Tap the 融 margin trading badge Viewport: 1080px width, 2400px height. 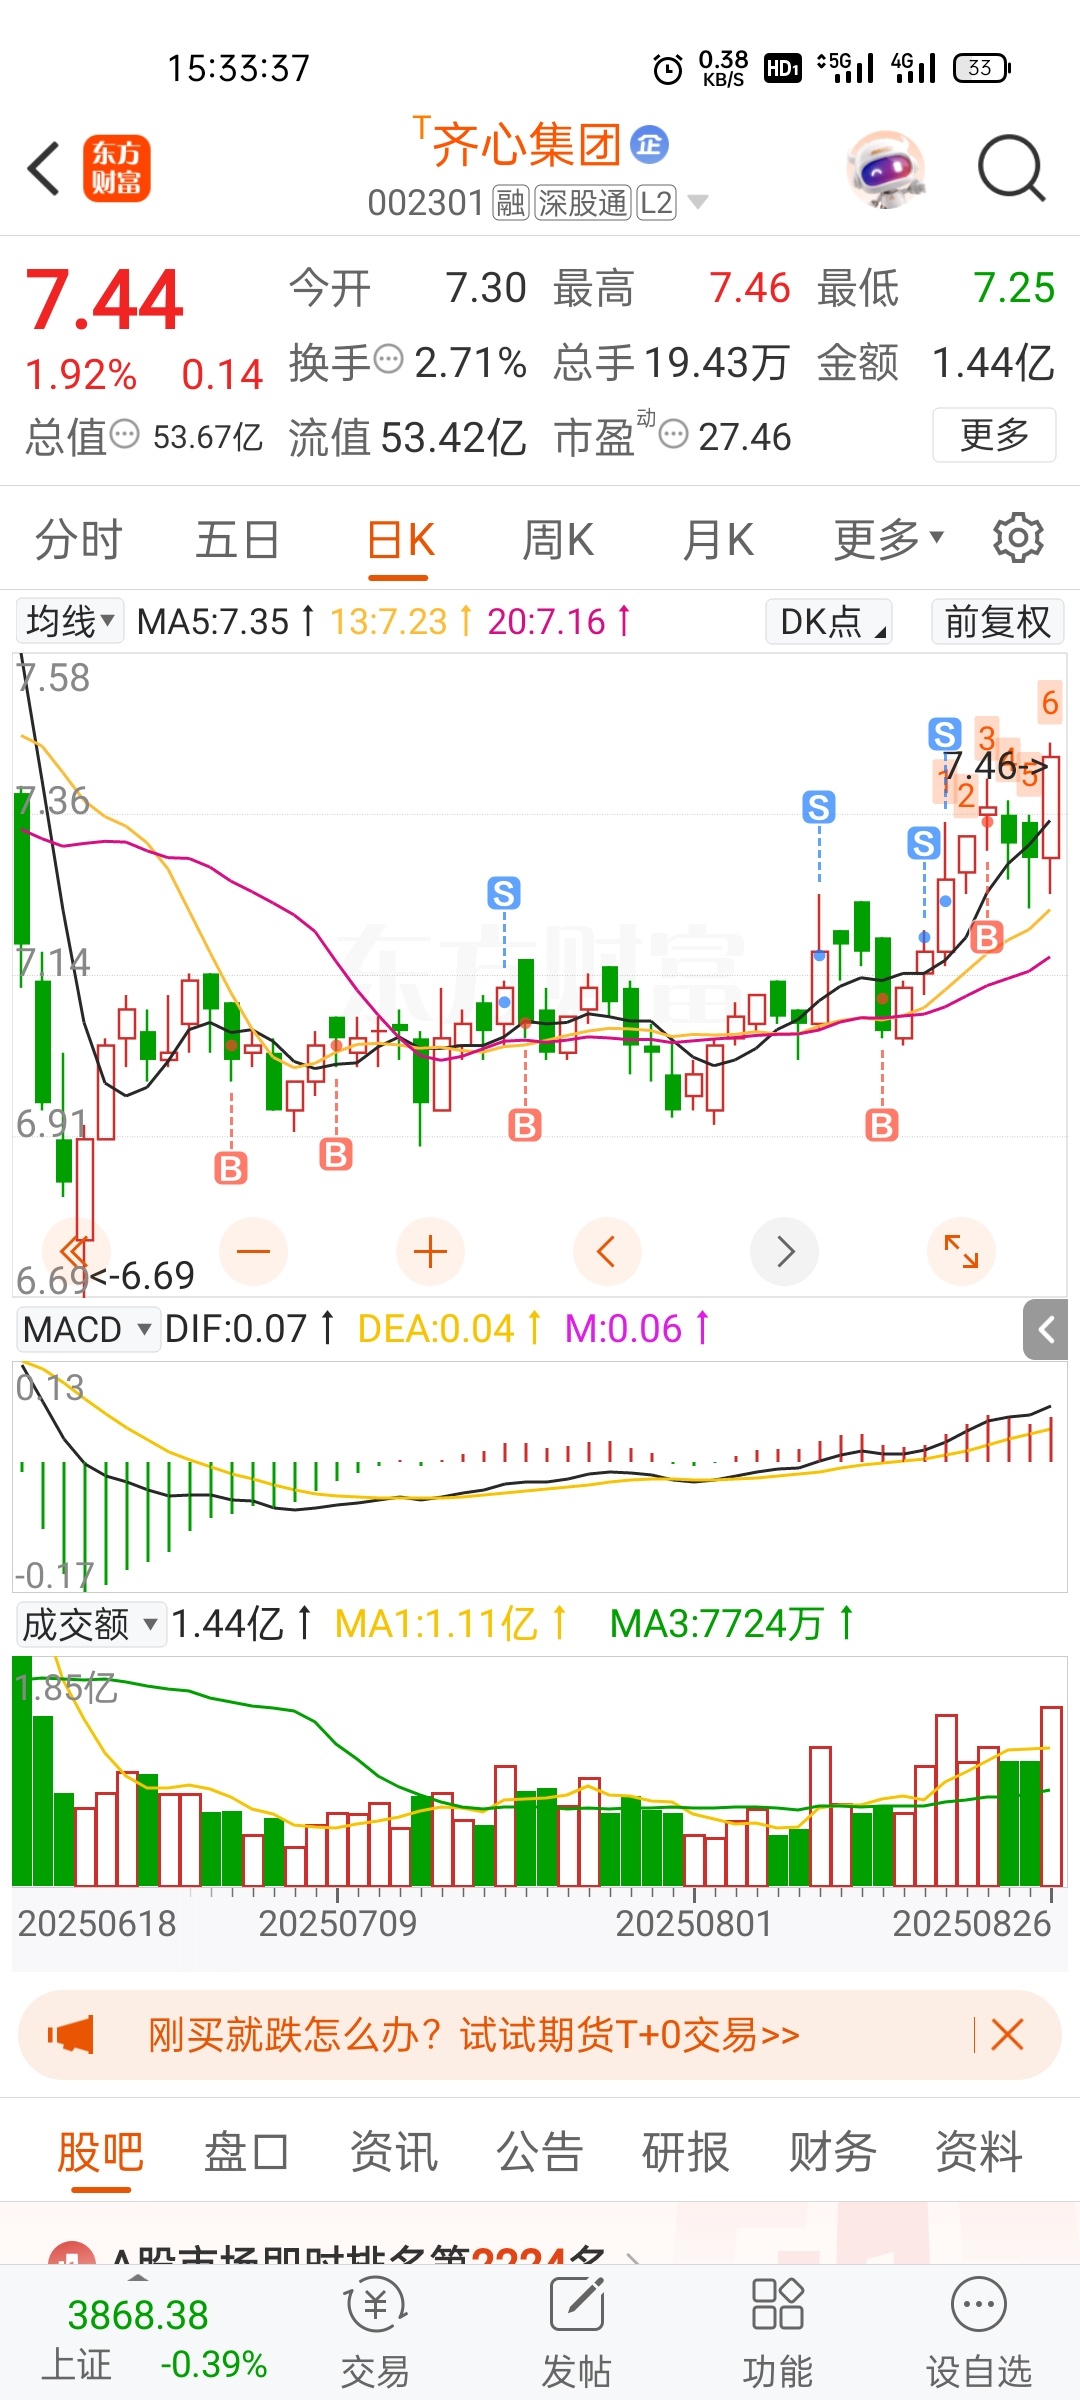click(510, 203)
